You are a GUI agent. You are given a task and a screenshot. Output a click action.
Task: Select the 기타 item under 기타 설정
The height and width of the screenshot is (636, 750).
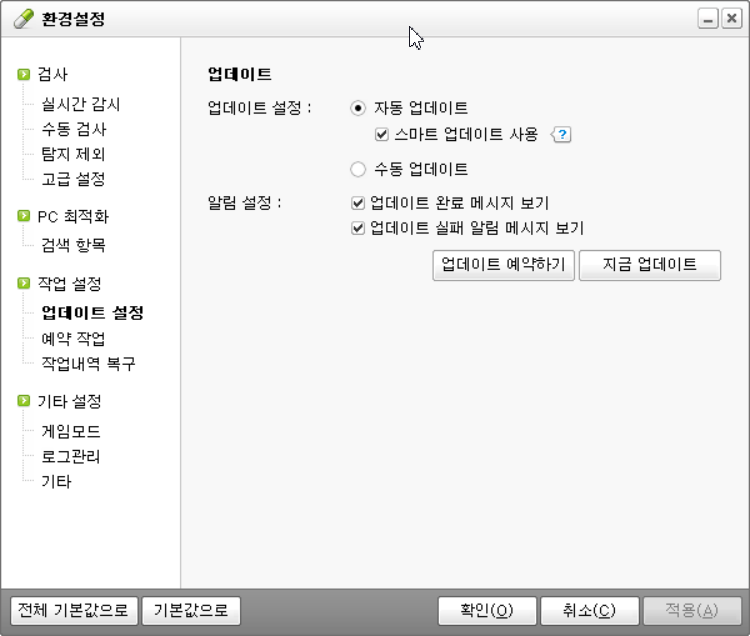coord(56,482)
